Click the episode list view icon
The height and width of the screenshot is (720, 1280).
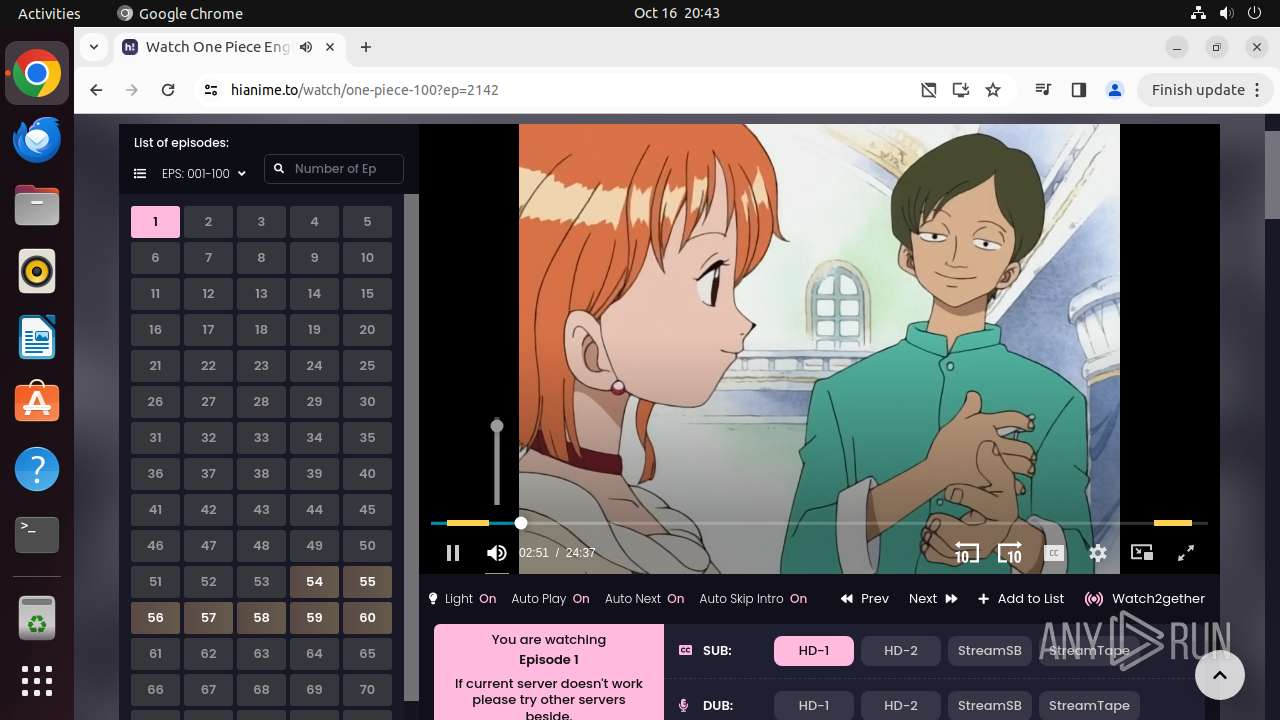[x=140, y=174]
